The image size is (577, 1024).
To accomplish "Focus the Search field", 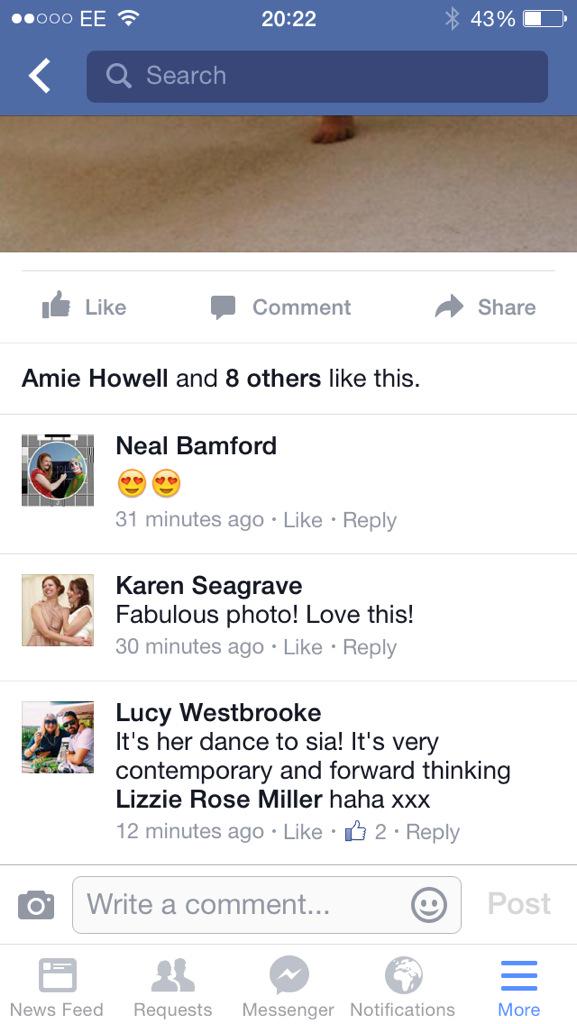I will click(x=317, y=76).
